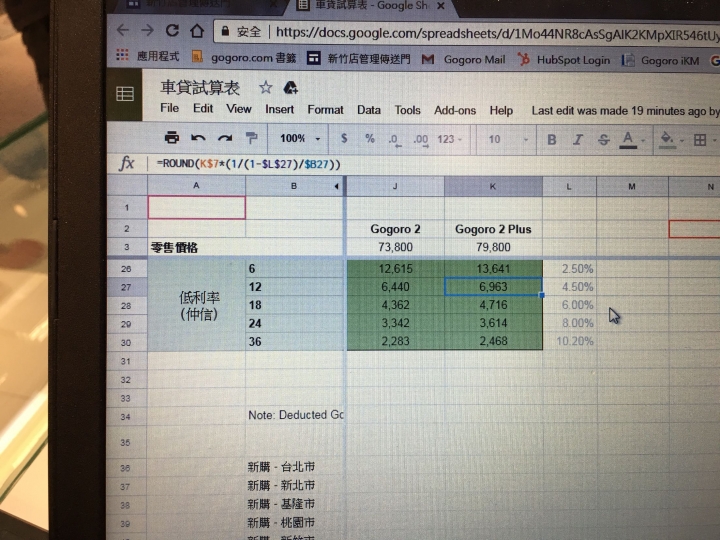Open the View menu
The image size is (720, 540).
point(239,109)
